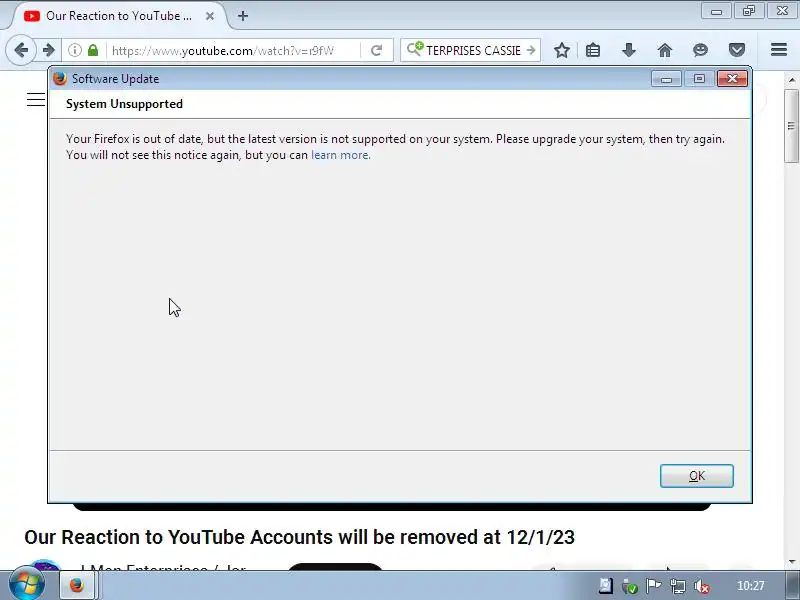
Task: Click the first system tray notepad icon
Action: (x=606, y=586)
